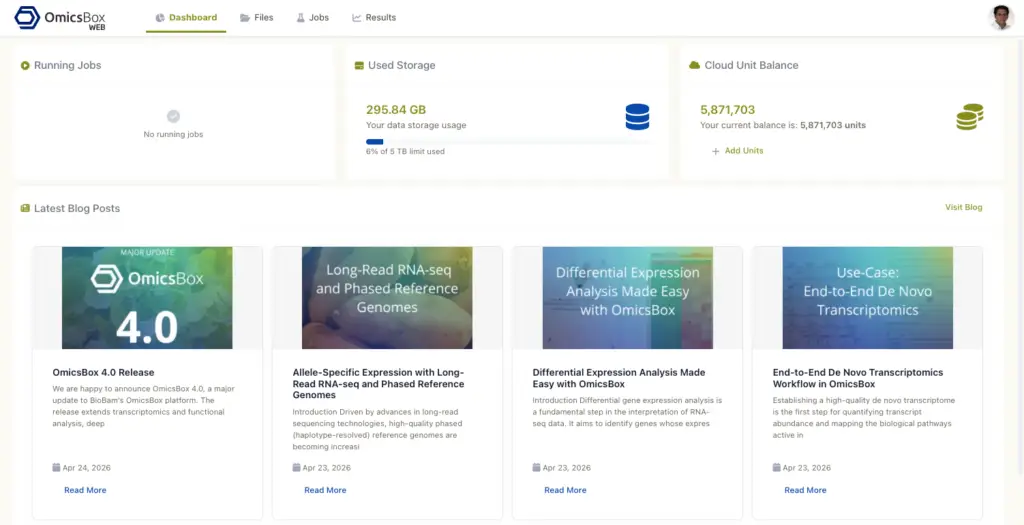Go to the Jobs tab
Screen dimensions: 1024x525
[312, 18]
